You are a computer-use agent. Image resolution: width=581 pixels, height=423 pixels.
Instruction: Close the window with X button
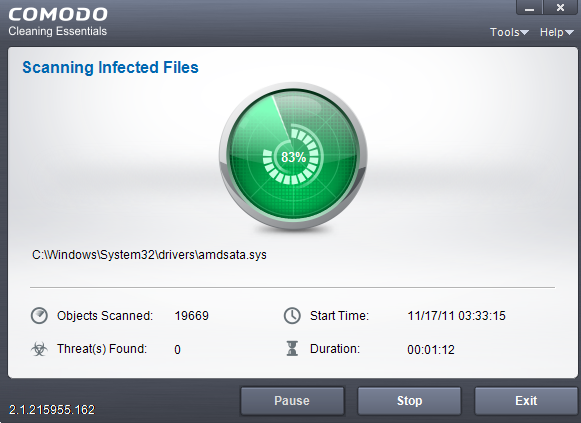(x=560, y=7)
